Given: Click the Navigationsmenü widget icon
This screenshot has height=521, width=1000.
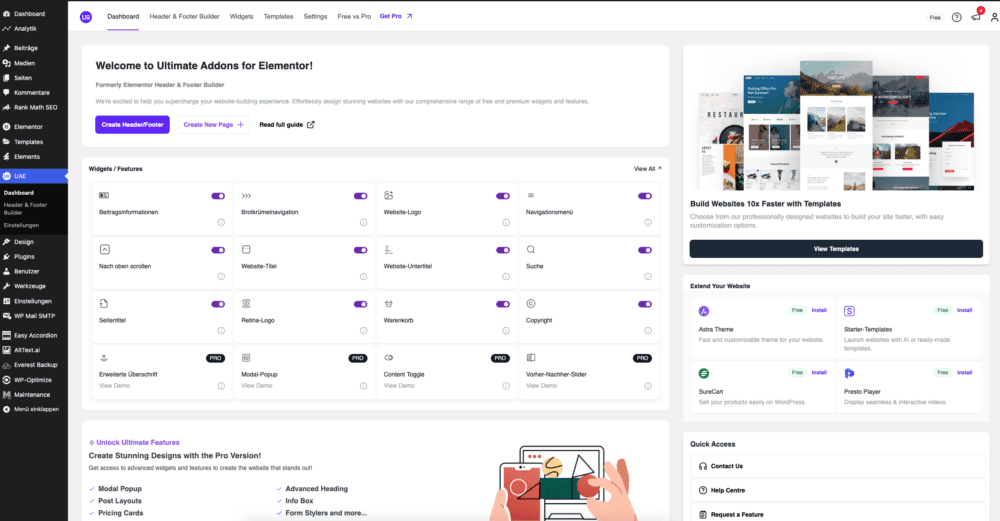Looking at the screenshot, I should click(531, 195).
